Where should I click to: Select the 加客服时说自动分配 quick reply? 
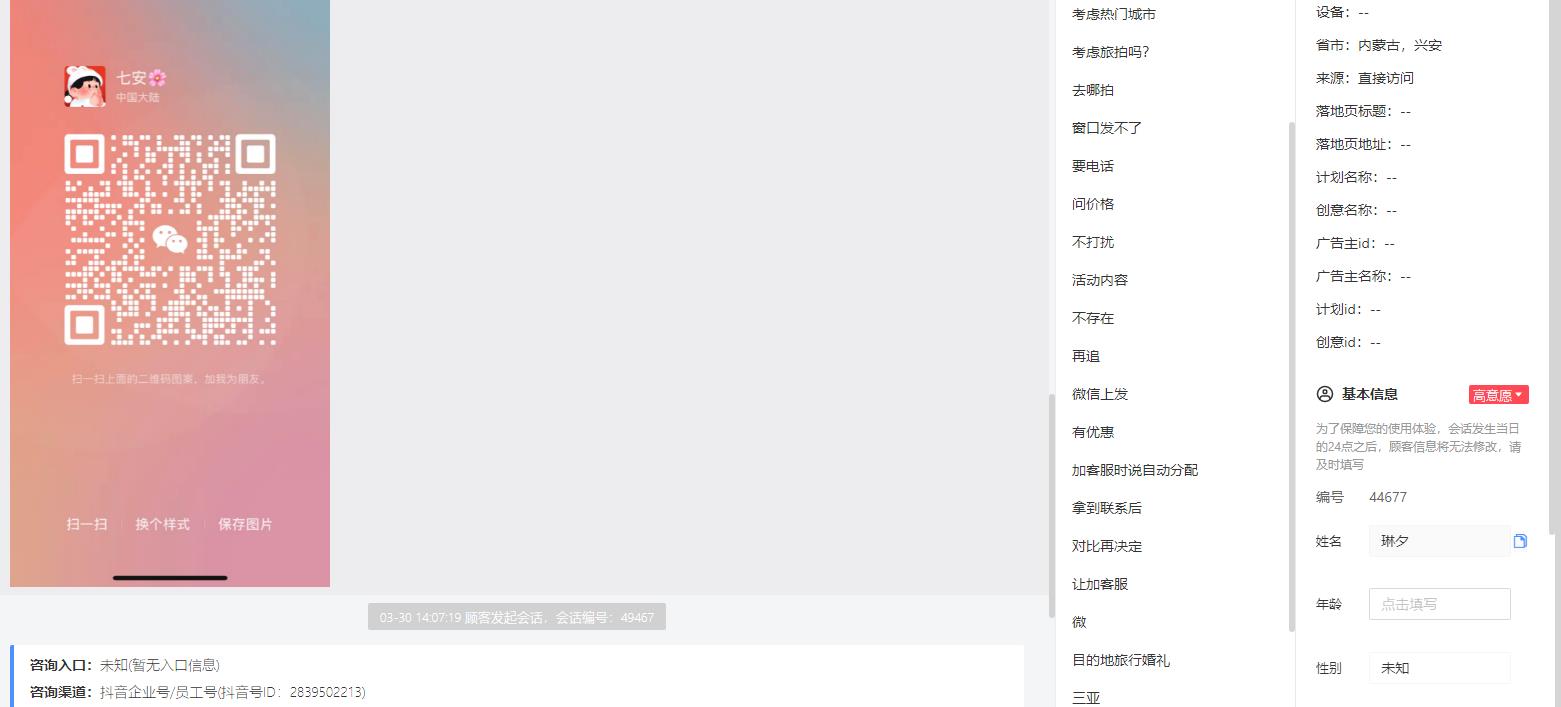(x=1135, y=470)
